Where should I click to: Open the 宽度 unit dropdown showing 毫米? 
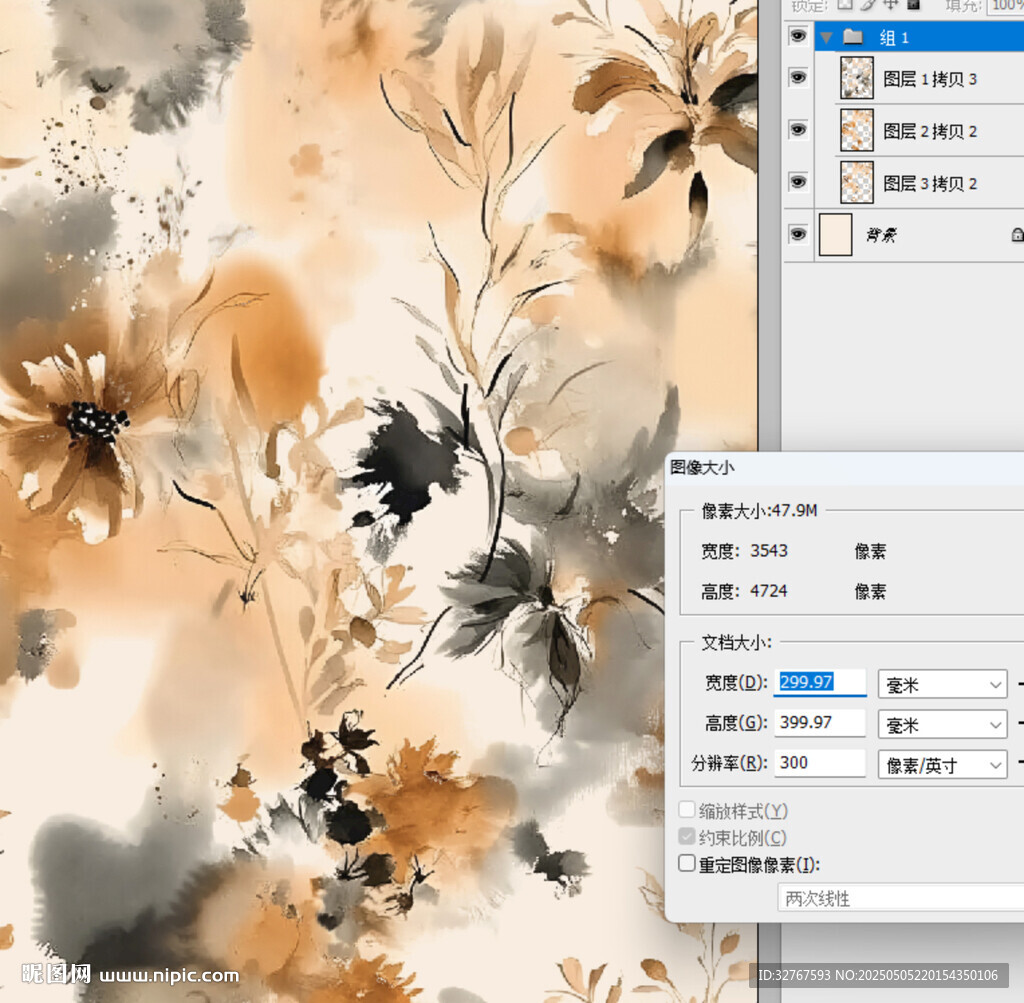941,685
